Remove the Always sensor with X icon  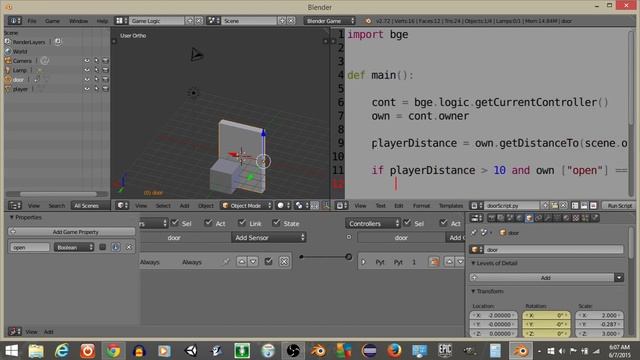click(x=284, y=261)
